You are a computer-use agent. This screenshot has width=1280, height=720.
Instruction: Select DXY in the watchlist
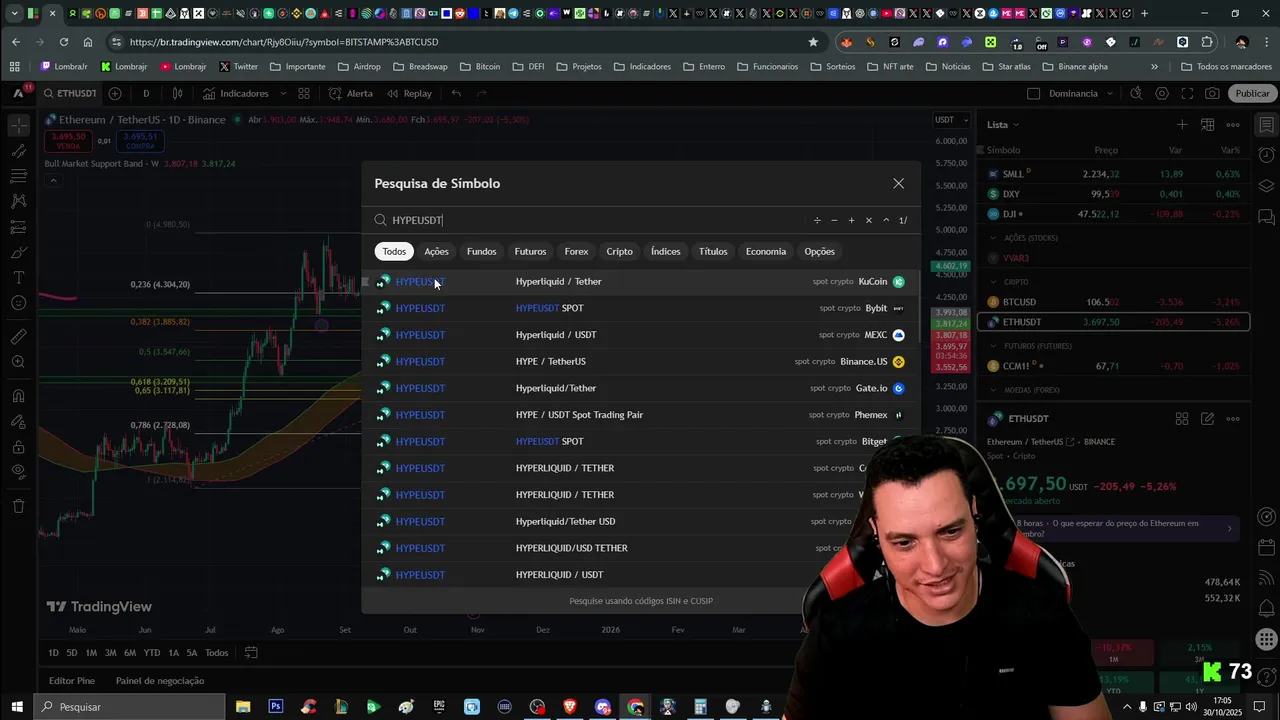[1115, 194]
